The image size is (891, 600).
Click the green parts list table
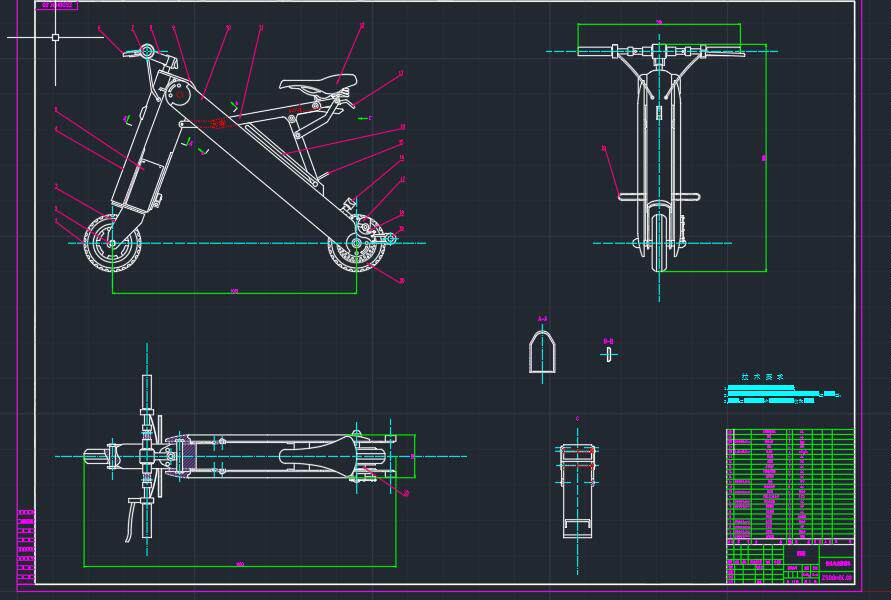point(790,484)
